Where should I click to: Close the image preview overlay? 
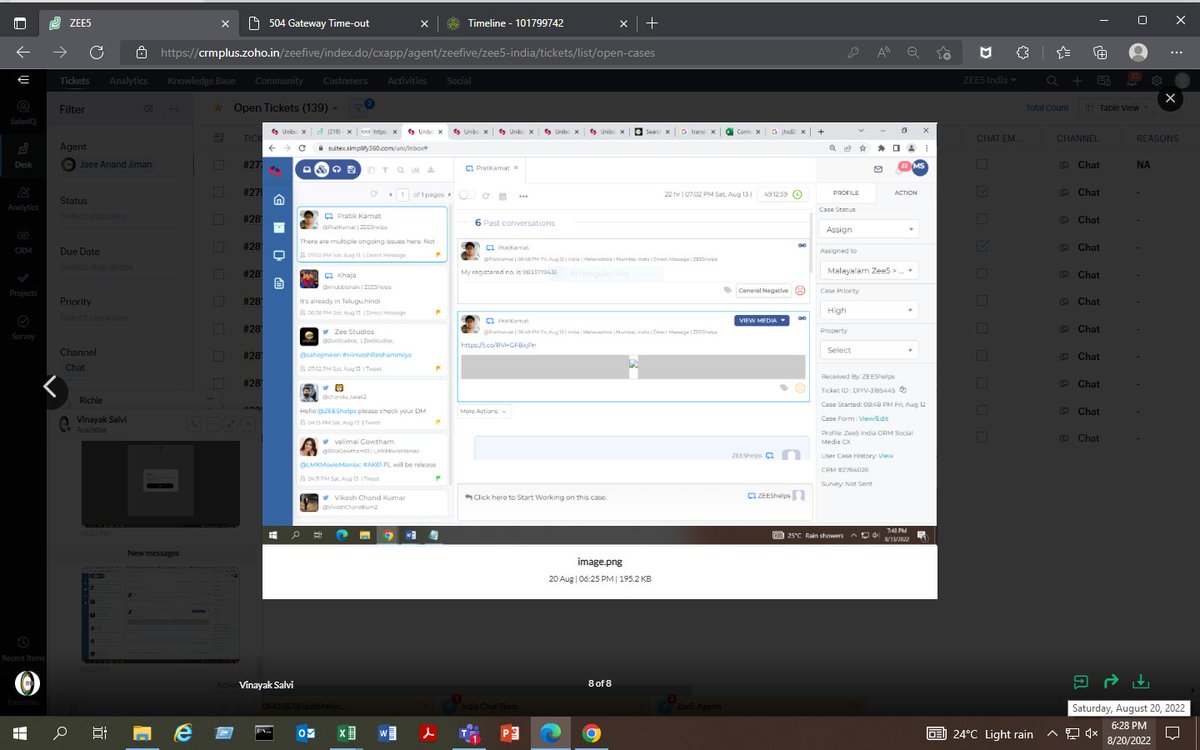click(1170, 99)
